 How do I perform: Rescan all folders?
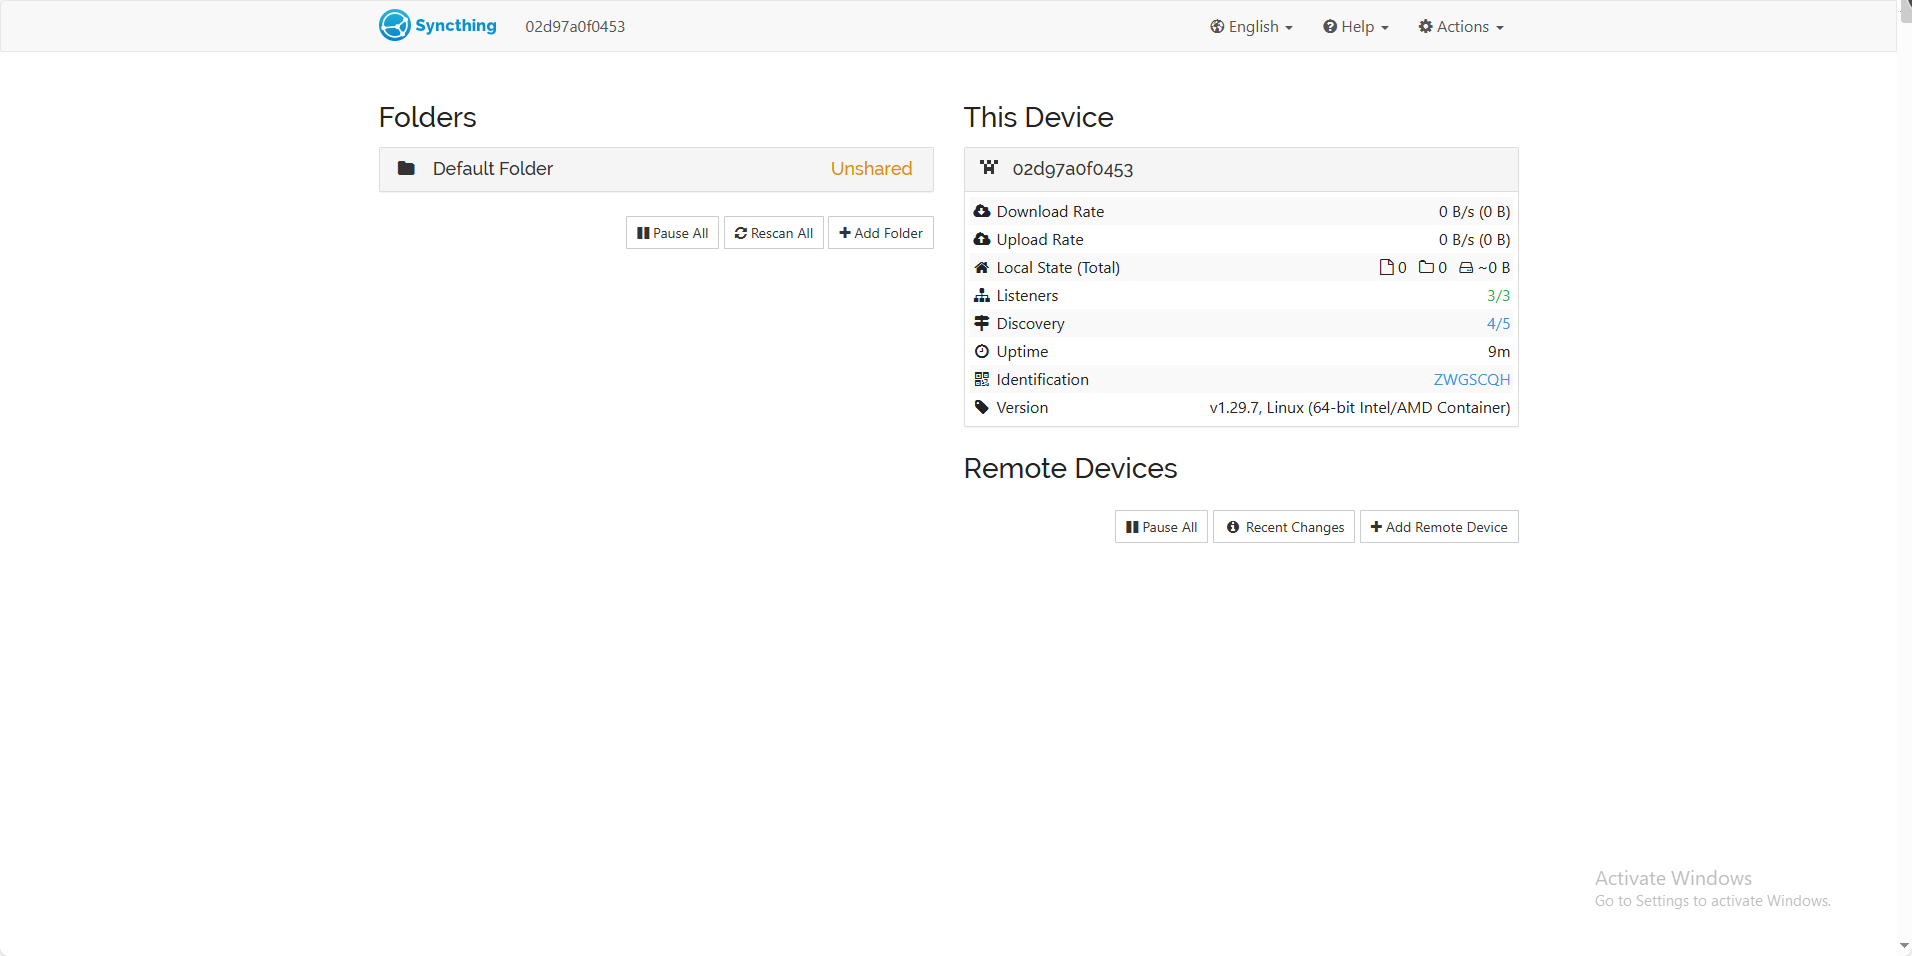pyautogui.click(x=774, y=233)
